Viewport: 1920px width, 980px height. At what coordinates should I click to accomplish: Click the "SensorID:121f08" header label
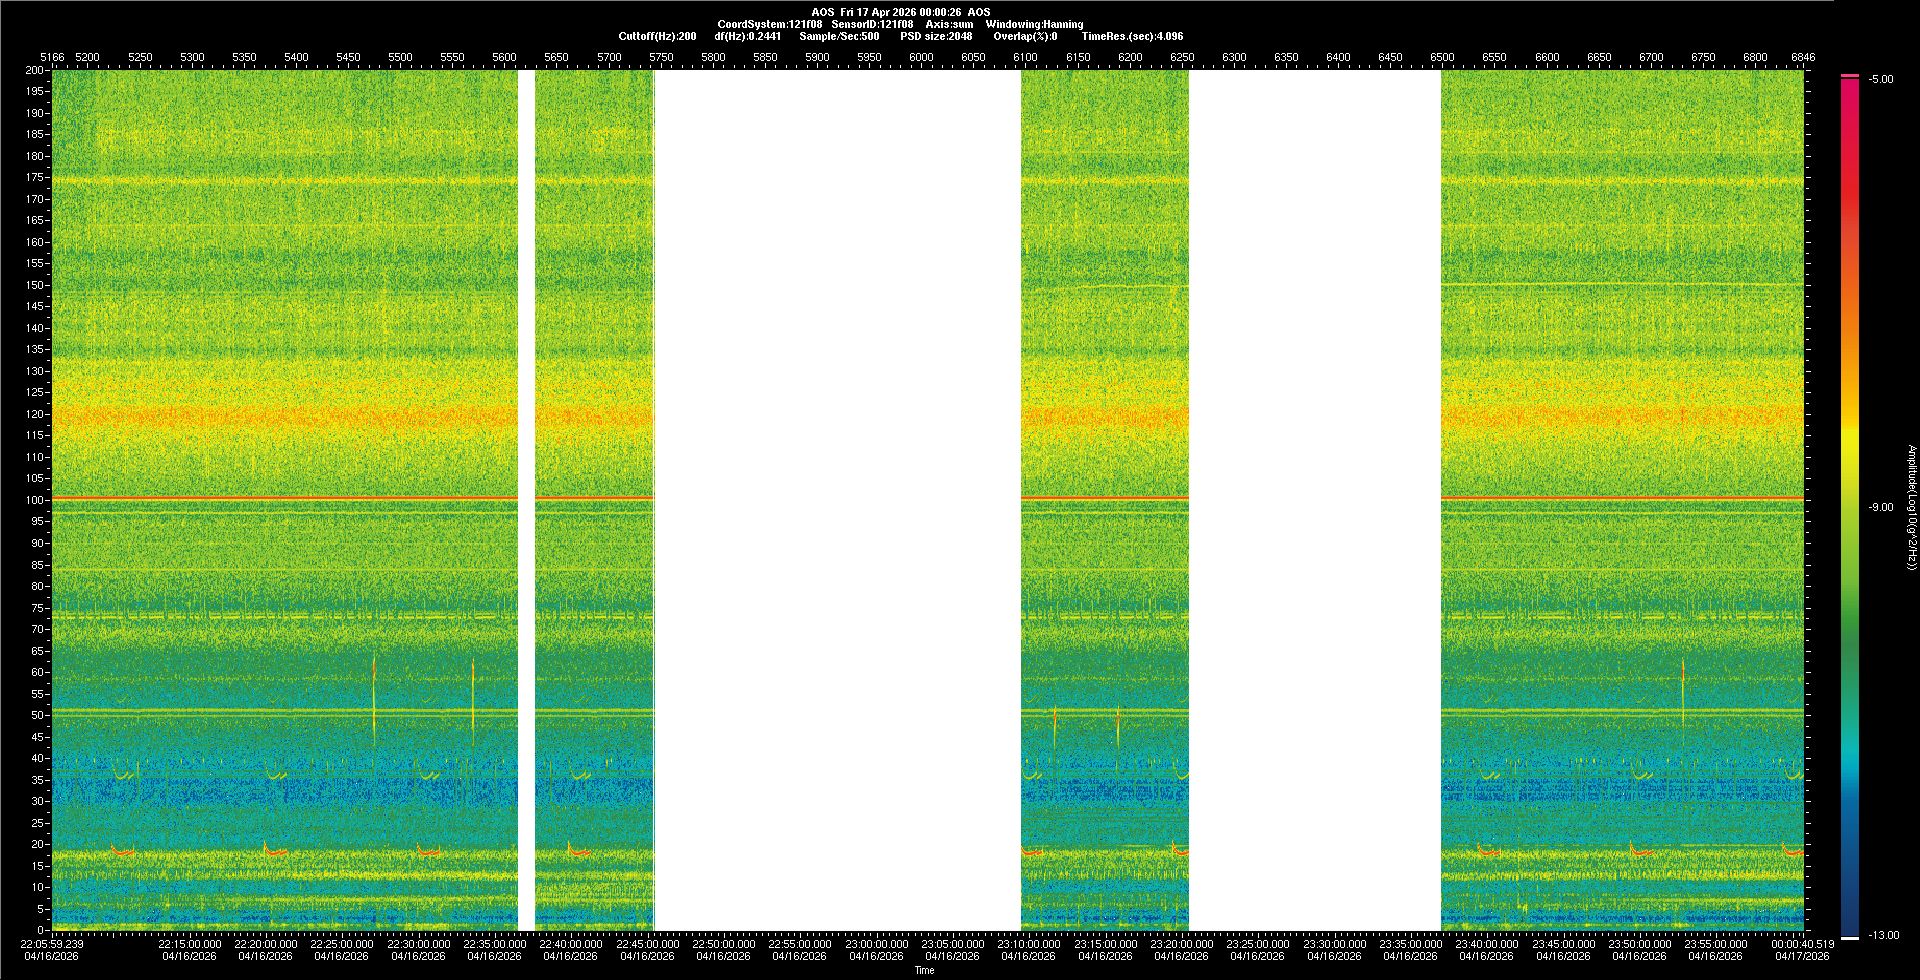click(872, 24)
